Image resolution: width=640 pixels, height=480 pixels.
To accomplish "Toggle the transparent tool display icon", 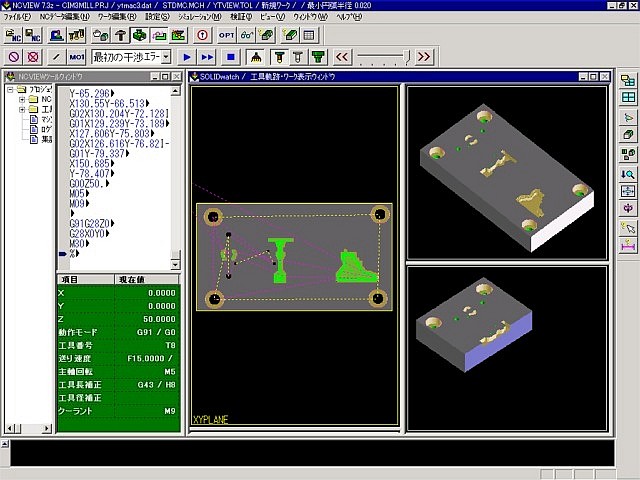I will tap(298, 57).
